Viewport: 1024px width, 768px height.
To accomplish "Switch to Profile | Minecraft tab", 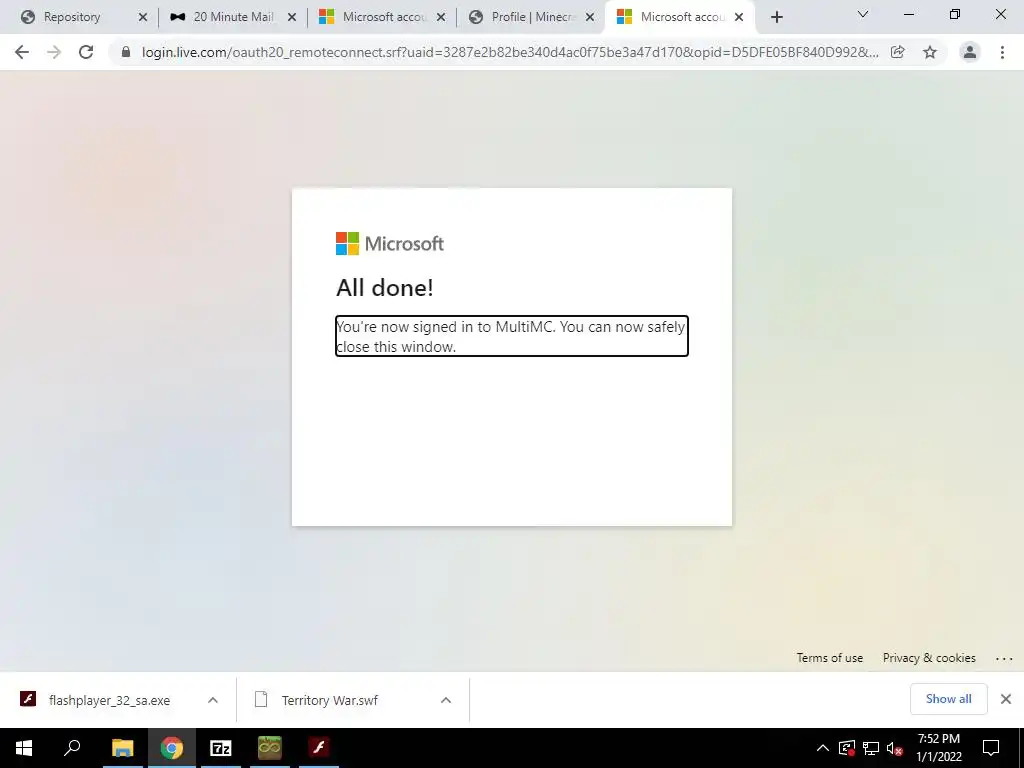I will (x=533, y=17).
